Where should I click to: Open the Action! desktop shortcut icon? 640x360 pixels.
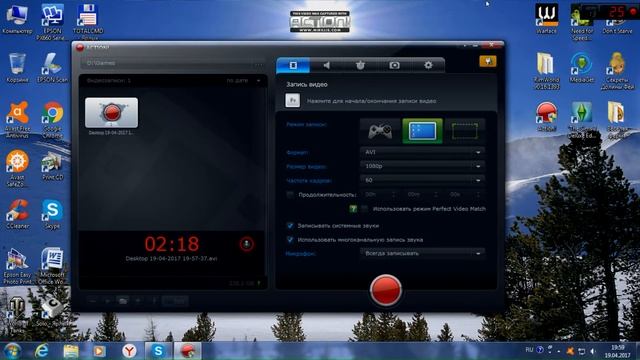pyautogui.click(x=547, y=117)
